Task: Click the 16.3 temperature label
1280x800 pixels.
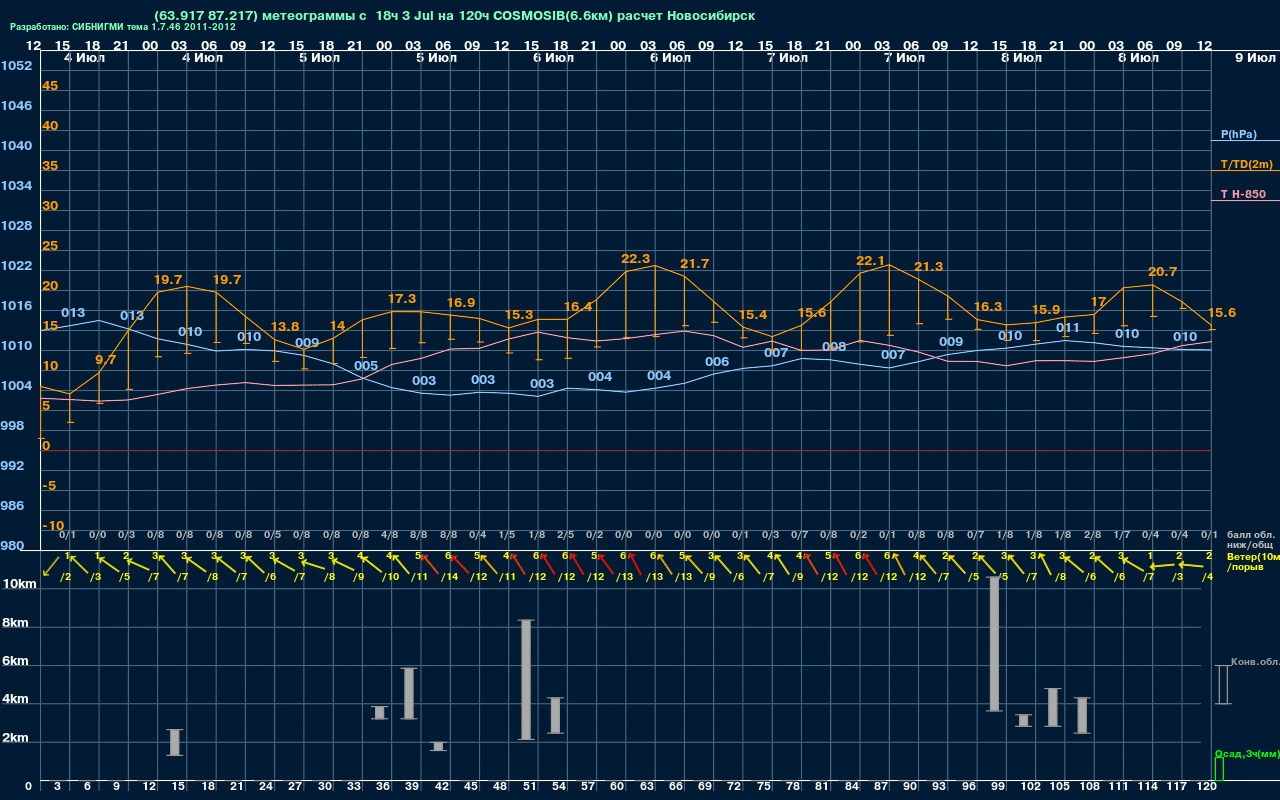Action: [988, 307]
